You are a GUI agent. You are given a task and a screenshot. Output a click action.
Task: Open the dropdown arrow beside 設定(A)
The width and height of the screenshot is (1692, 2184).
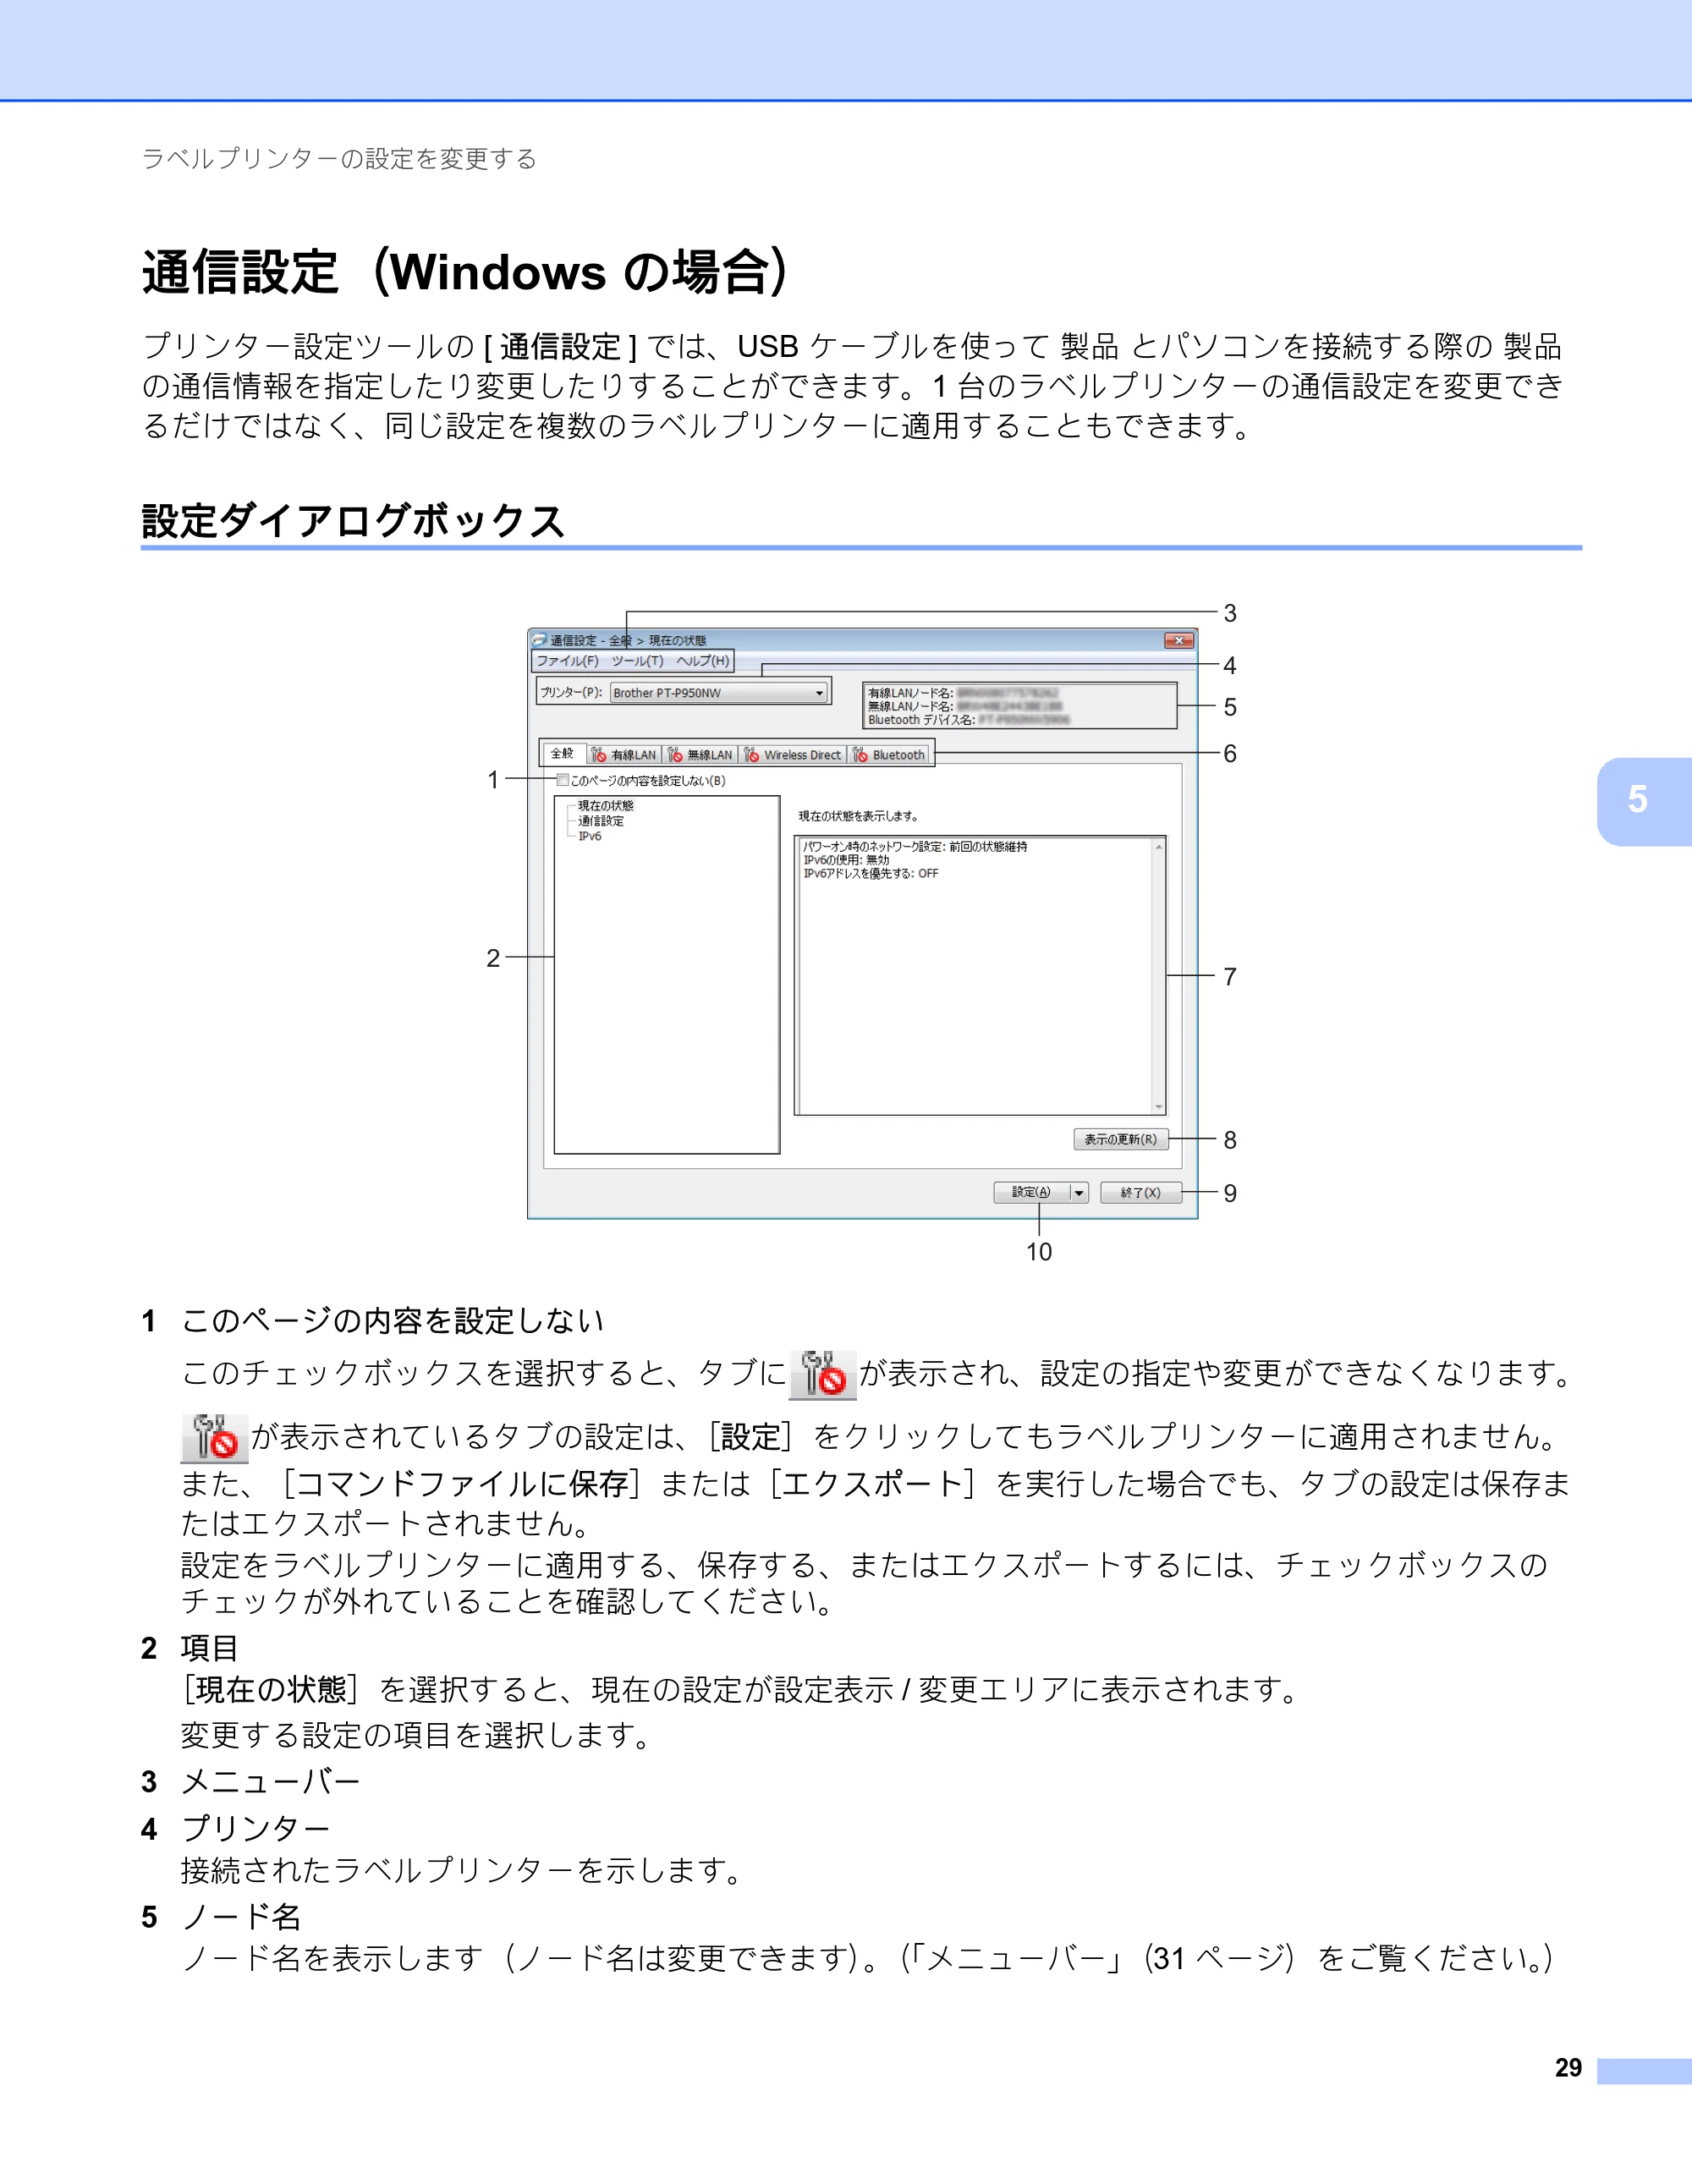1079,1192
